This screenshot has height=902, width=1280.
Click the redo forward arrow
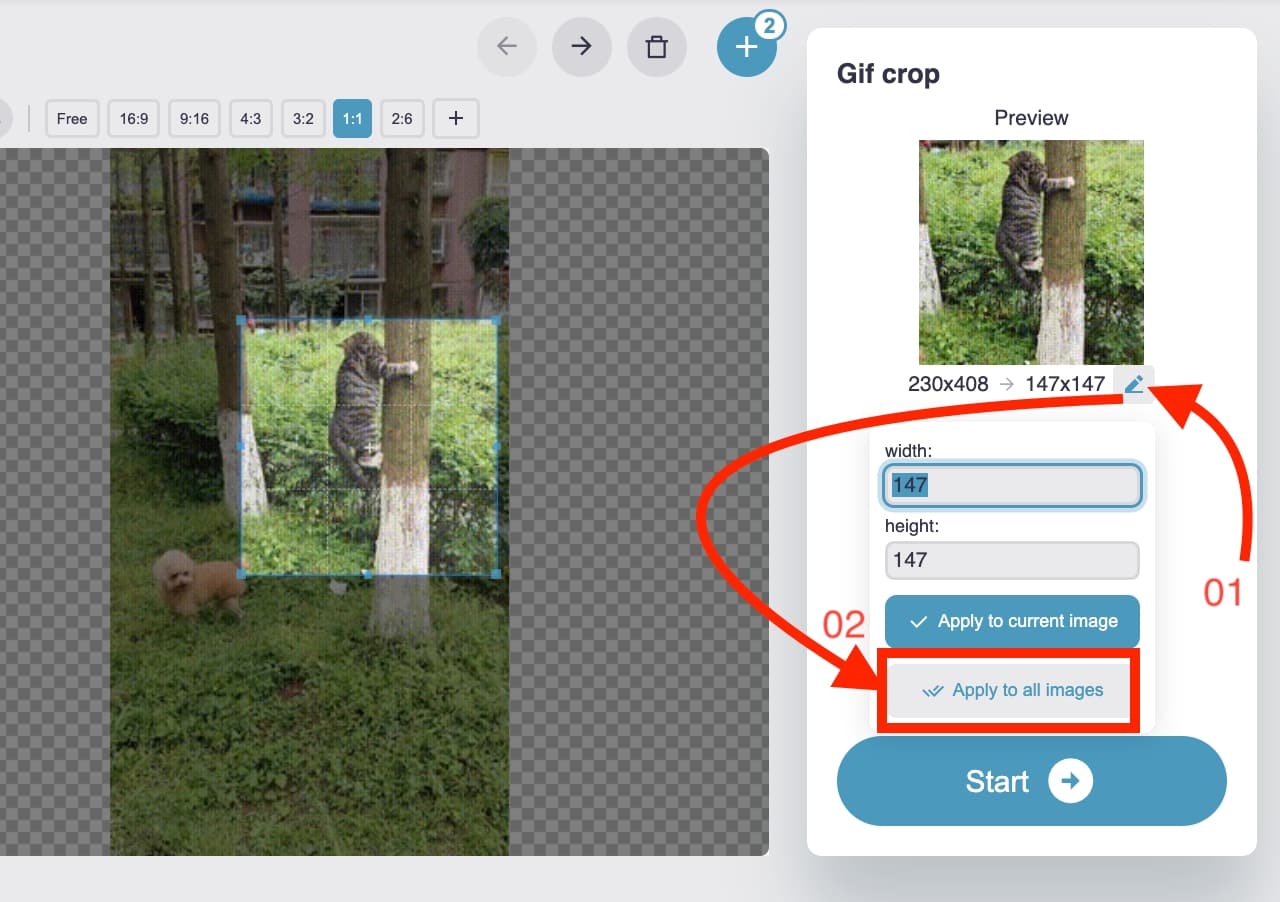[x=582, y=46]
